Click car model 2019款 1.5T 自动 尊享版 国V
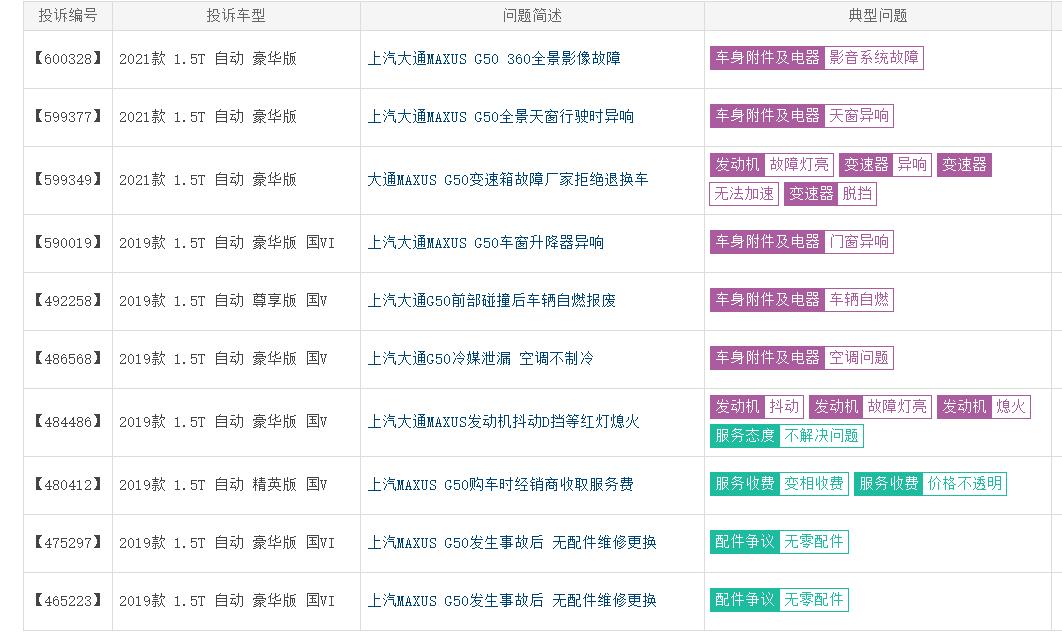The image size is (1062, 640). (x=224, y=301)
